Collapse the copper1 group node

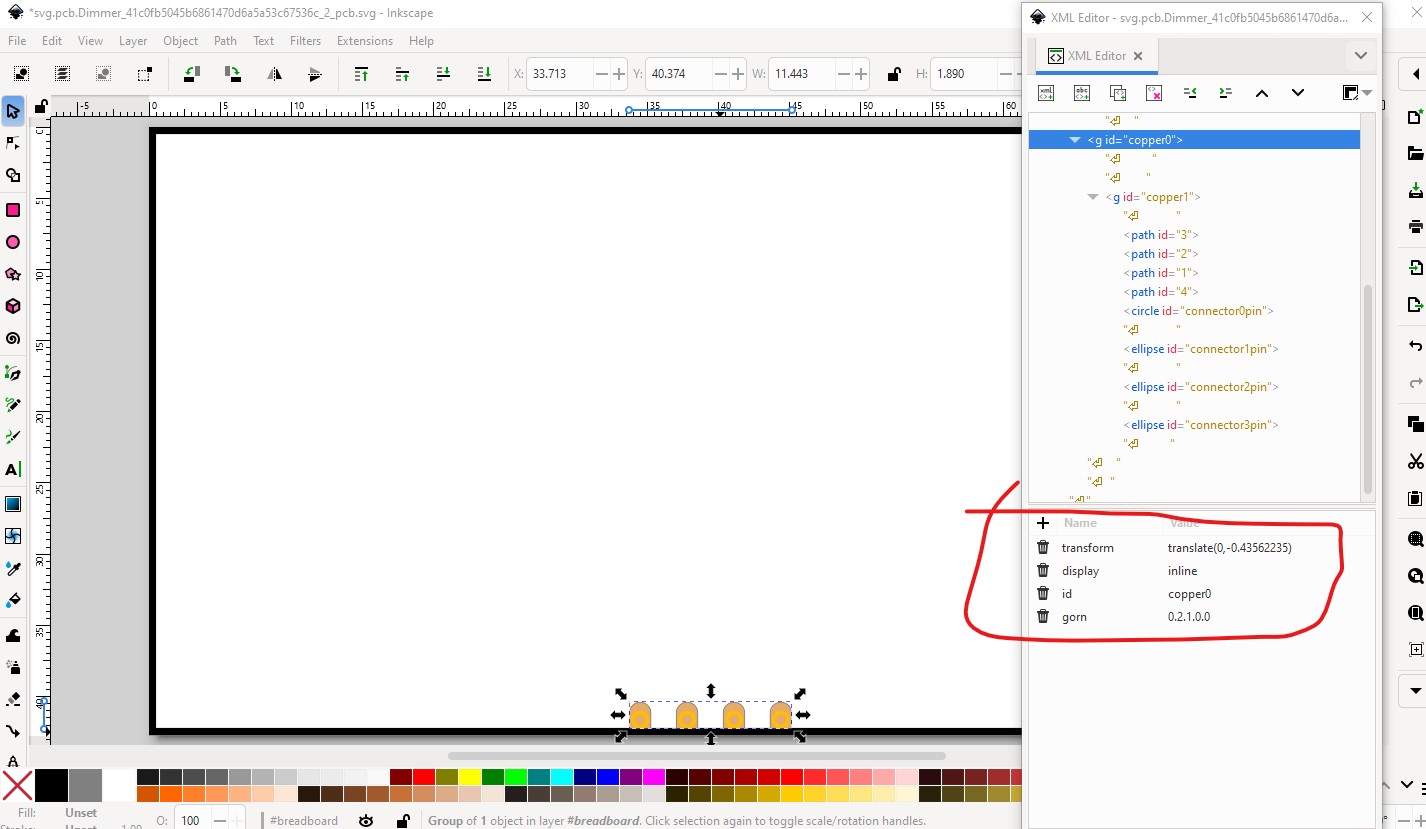coord(1093,197)
